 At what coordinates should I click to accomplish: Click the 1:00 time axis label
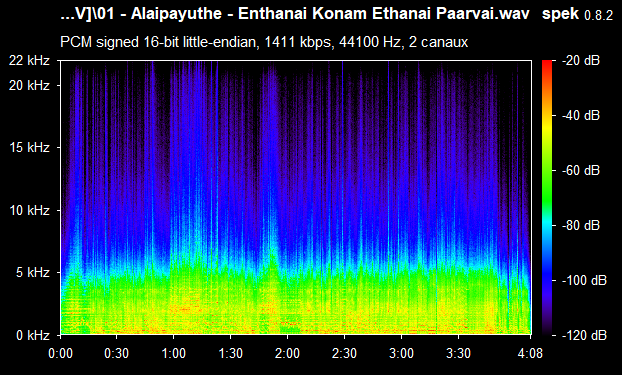[173, 353]
